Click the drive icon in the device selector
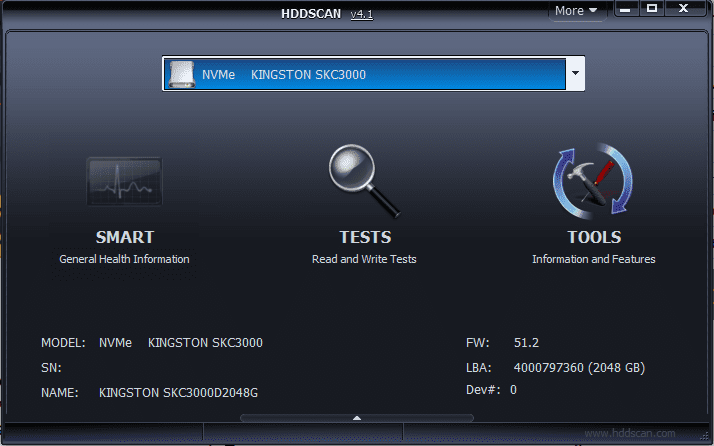Screen dimensions: 714x446 click(182, 74)
